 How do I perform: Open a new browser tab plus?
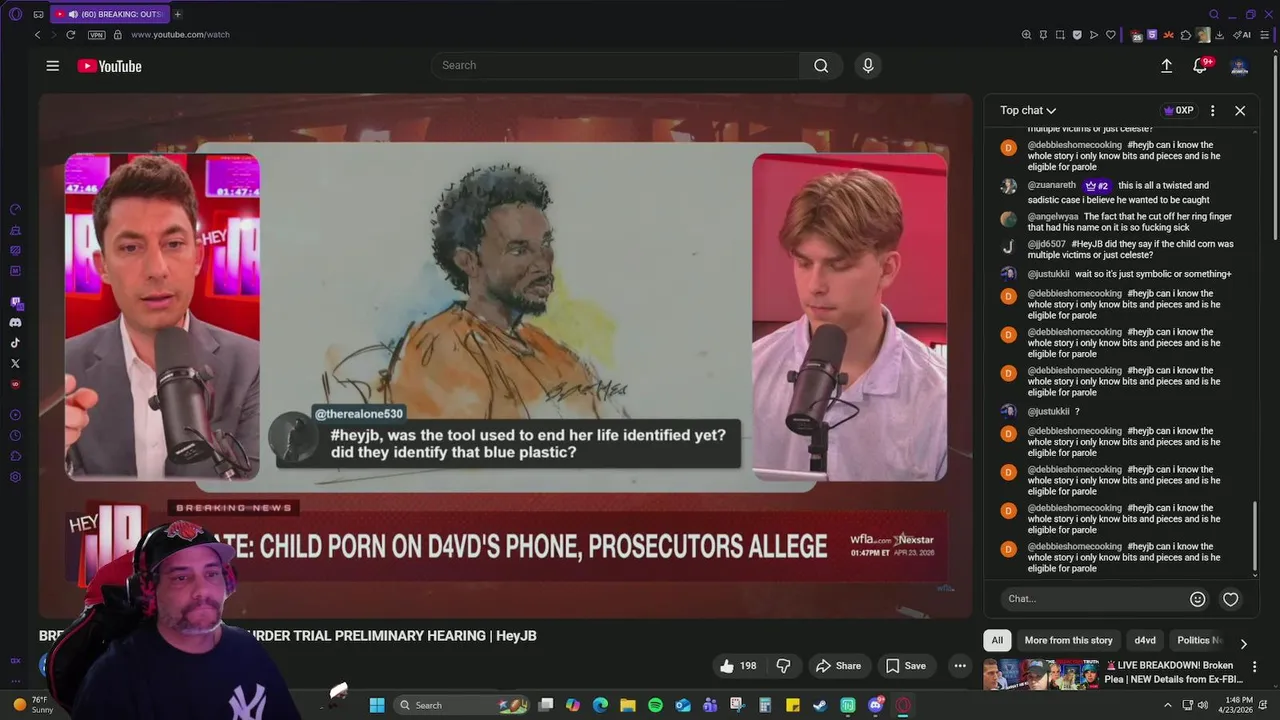click(178, 14)
